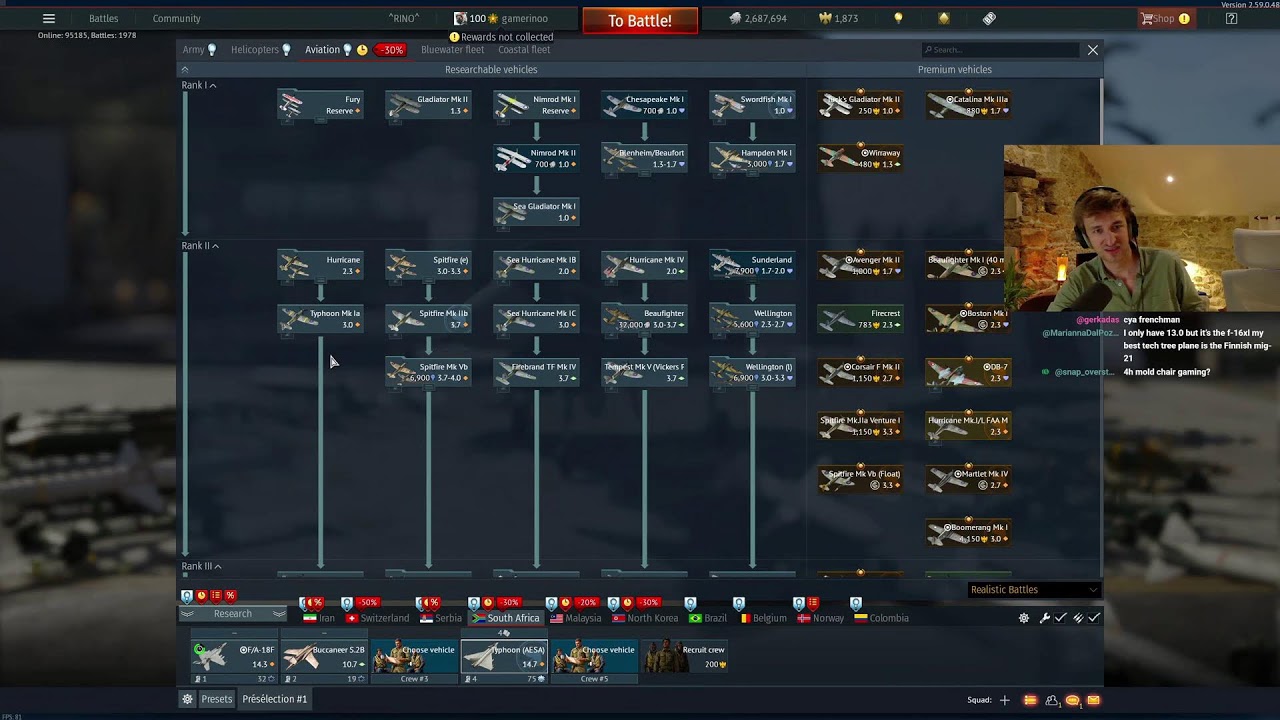Screen dimensions: 1280x720
Task: Click the Rewards not collected warning icon
Action: point(454,37)
